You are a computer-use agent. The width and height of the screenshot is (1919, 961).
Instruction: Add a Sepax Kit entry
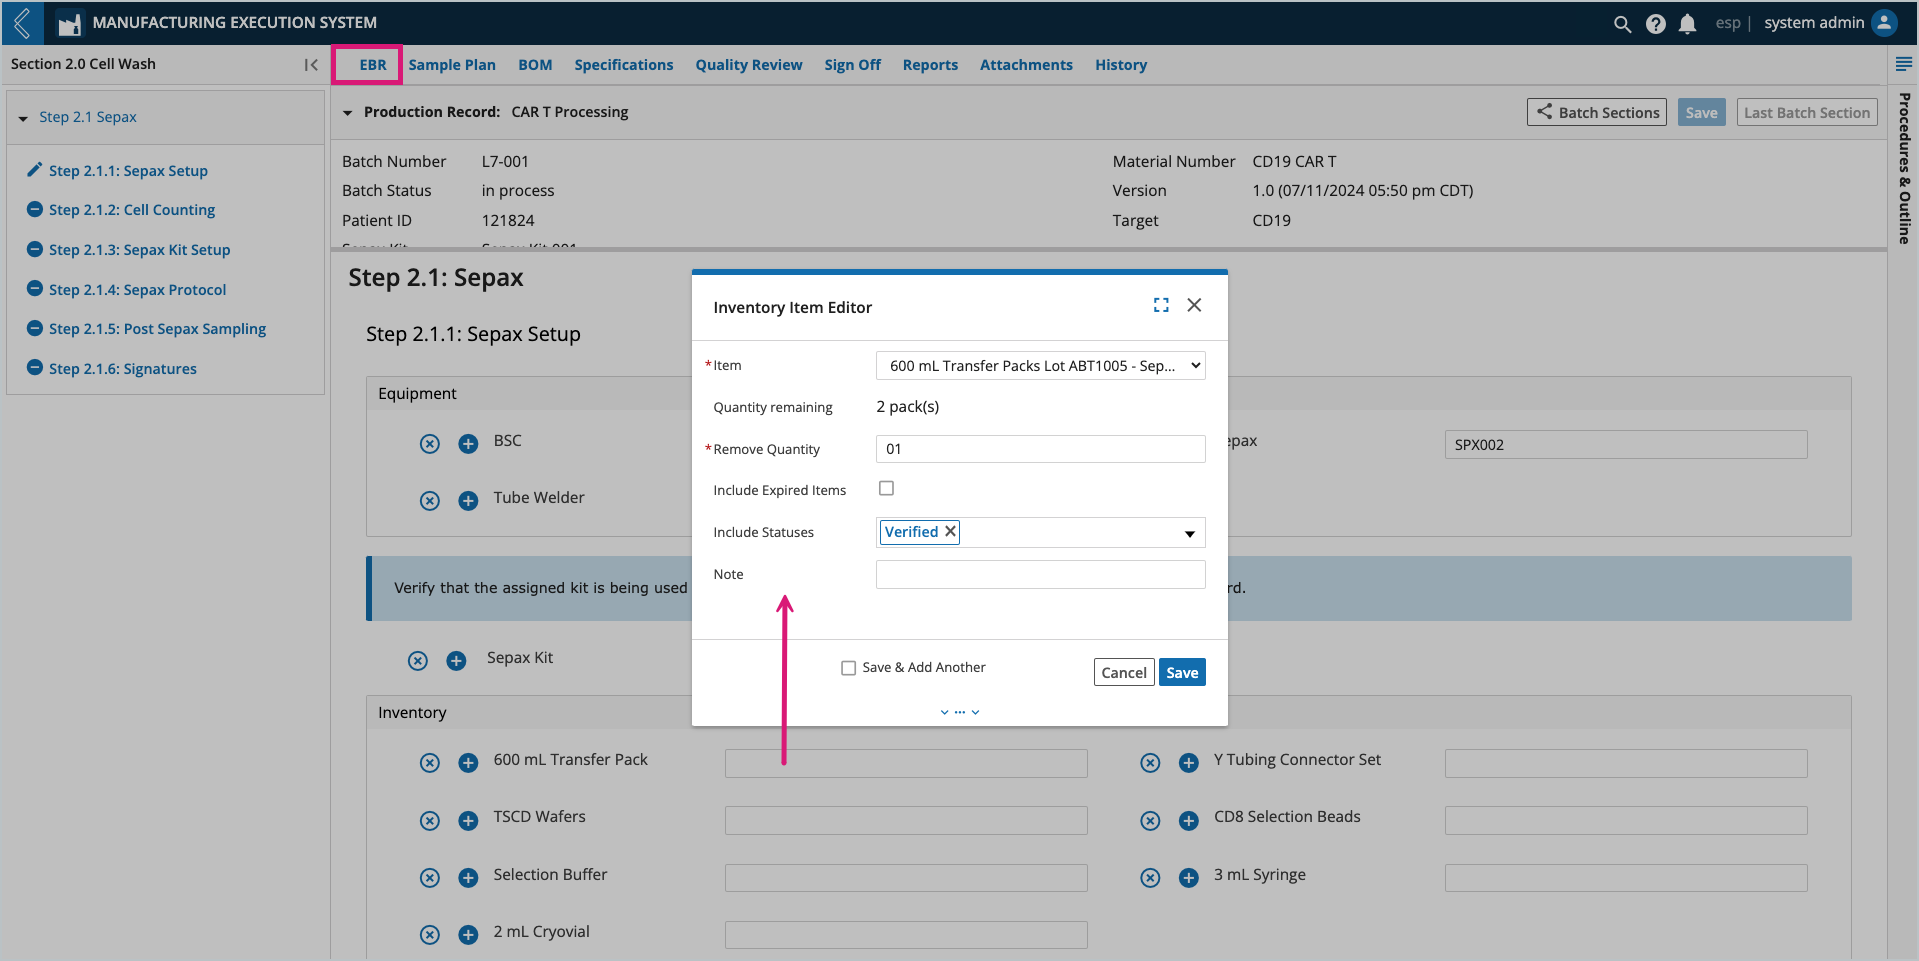456,661
